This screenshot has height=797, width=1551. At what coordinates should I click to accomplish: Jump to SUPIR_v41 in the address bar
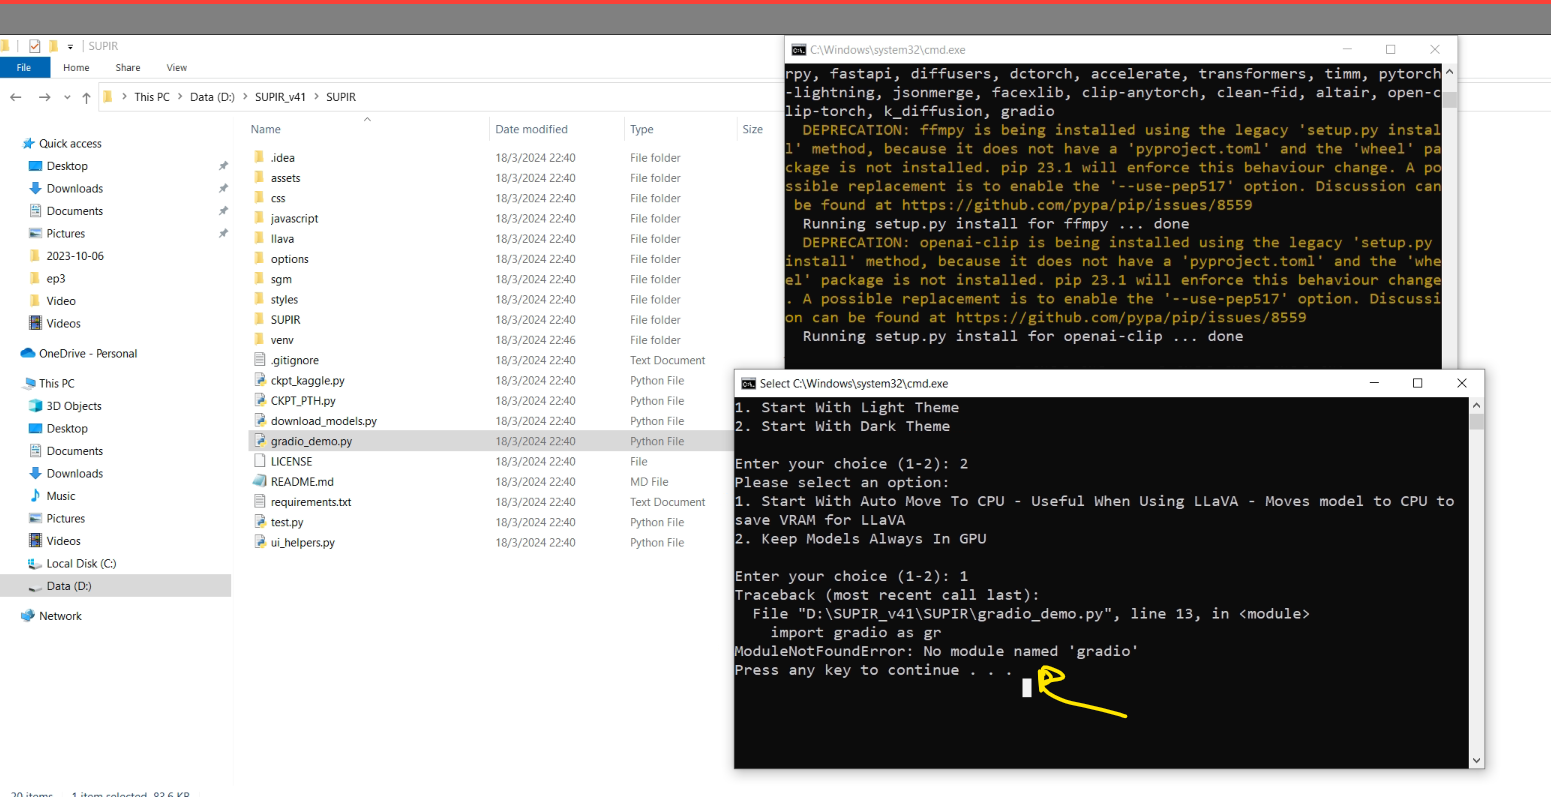click(280, 97)
